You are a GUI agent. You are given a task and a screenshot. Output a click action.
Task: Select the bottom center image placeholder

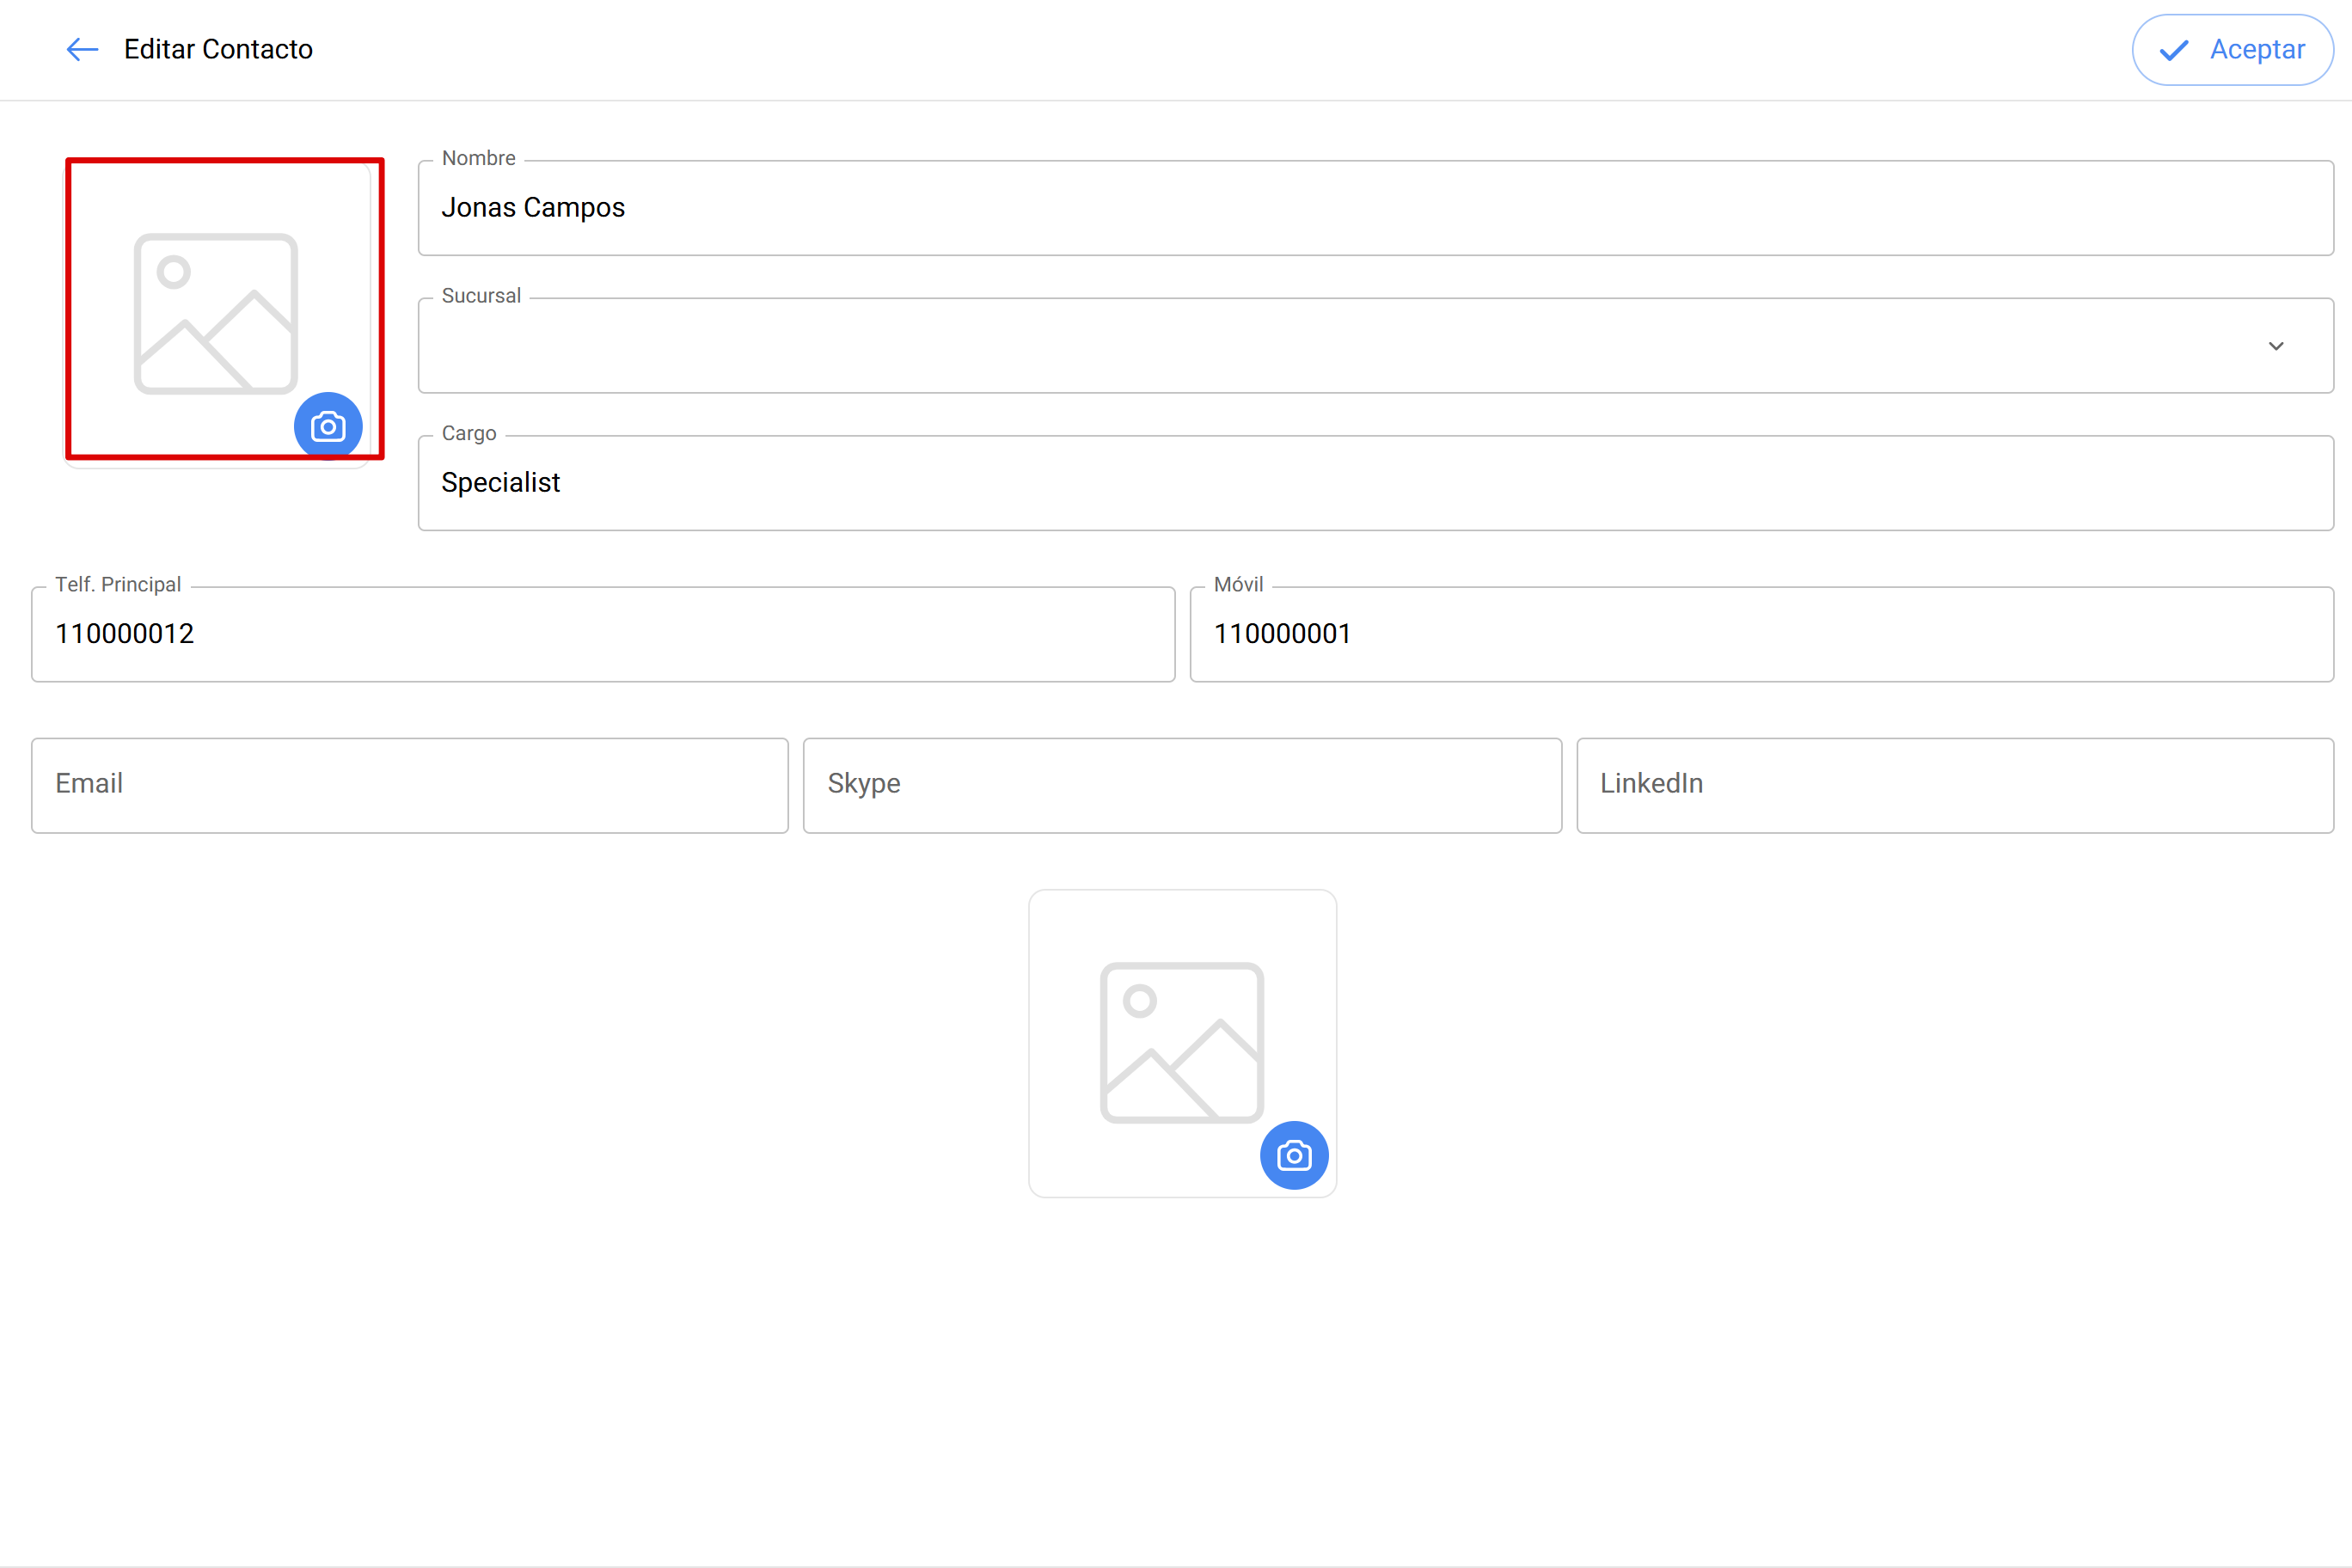(x=1182, y=1043)
